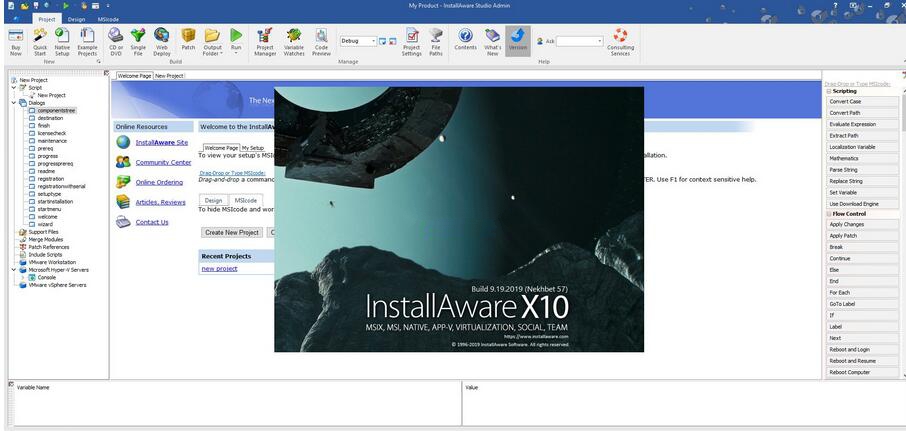The width and height of the screenshot is (906, 431).
Task: Select the componentstree dialog in the tree
Action: click(x=57, y=110)
